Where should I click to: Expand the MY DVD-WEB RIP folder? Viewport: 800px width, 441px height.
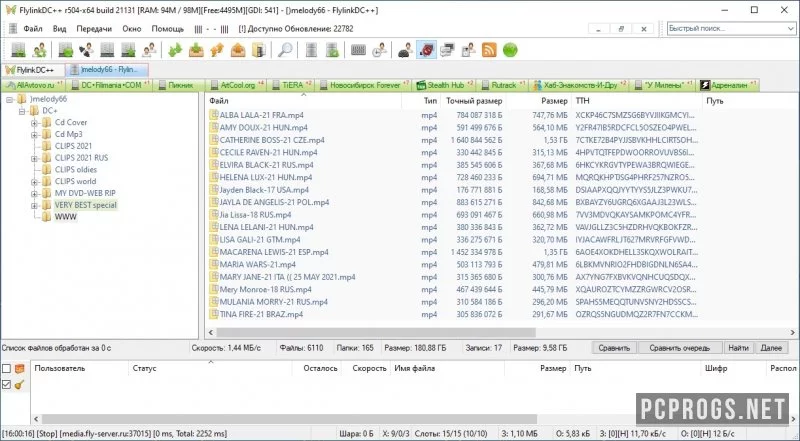coord(34,193)
